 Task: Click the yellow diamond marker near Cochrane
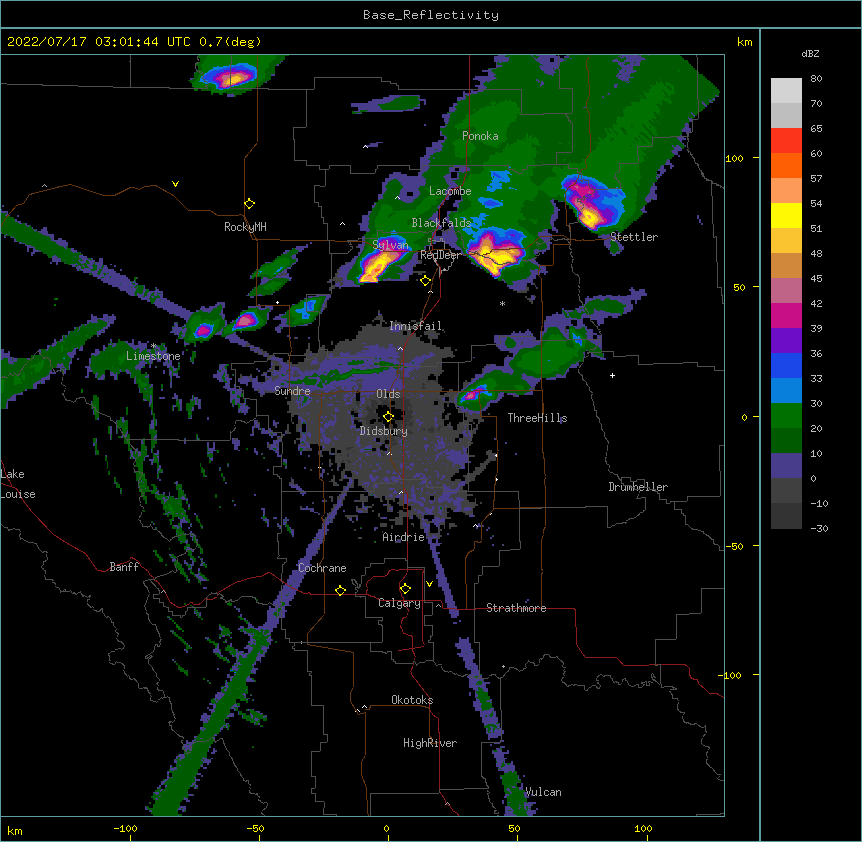pos(340,590)
